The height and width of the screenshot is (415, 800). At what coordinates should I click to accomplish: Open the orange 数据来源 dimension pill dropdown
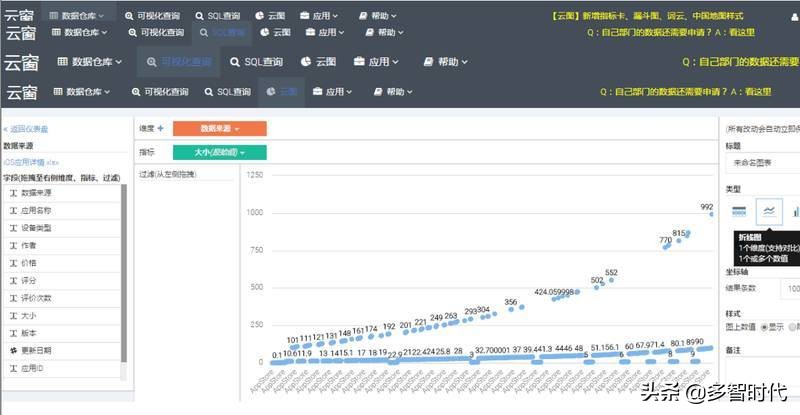[219, 129]
